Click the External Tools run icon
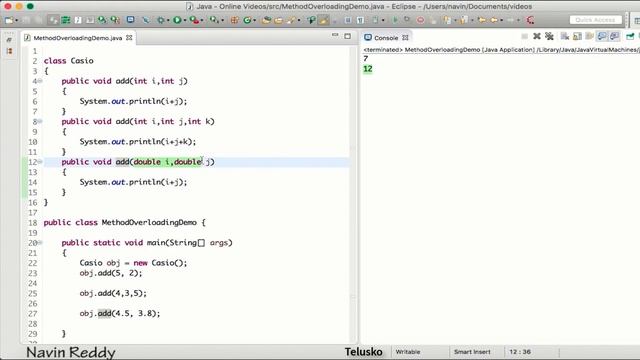 coord(214,20)
